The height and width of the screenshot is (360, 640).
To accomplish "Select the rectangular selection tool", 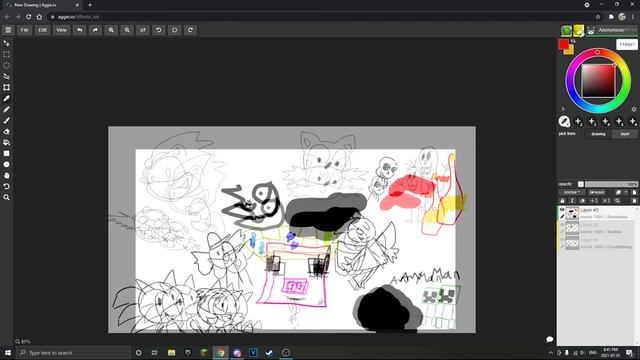I will tap(7, 54).
